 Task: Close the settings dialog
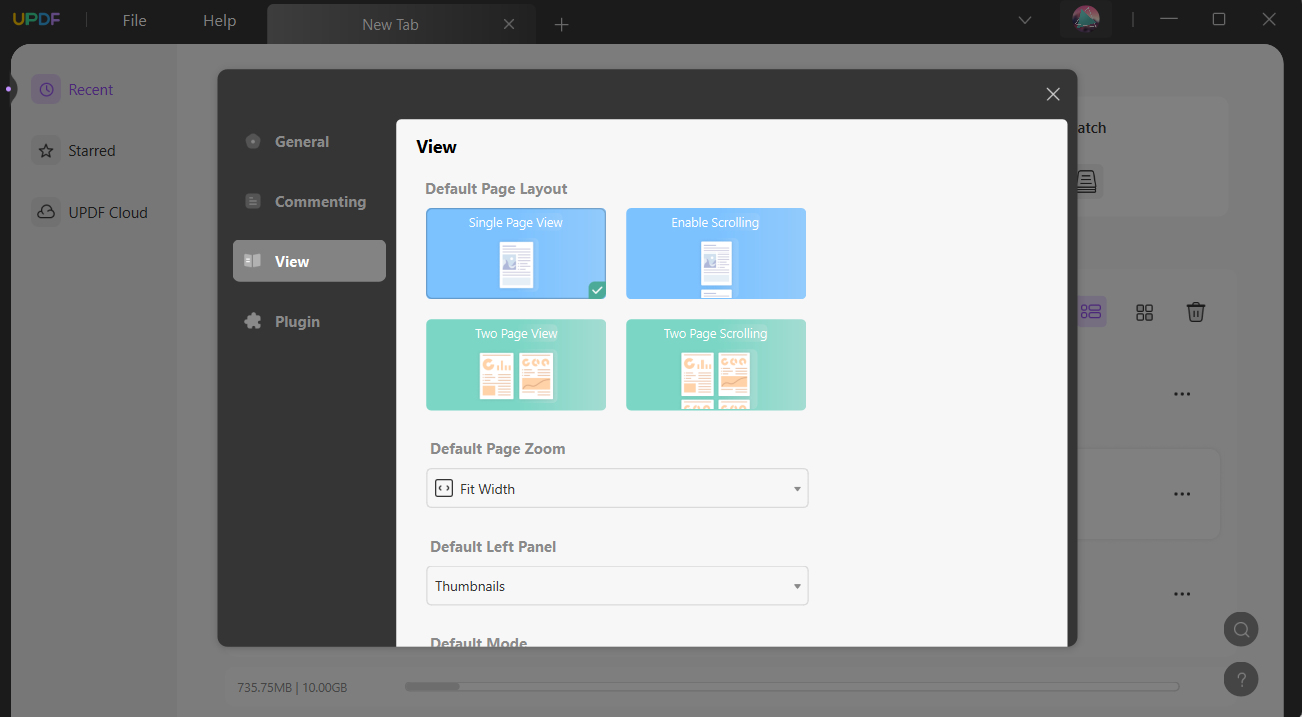[x=1052, y=94]
